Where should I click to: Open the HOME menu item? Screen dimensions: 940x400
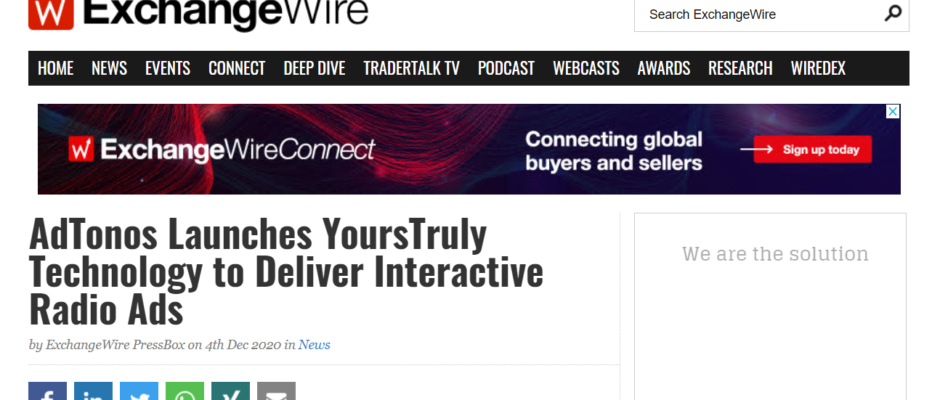click(56, 68)
